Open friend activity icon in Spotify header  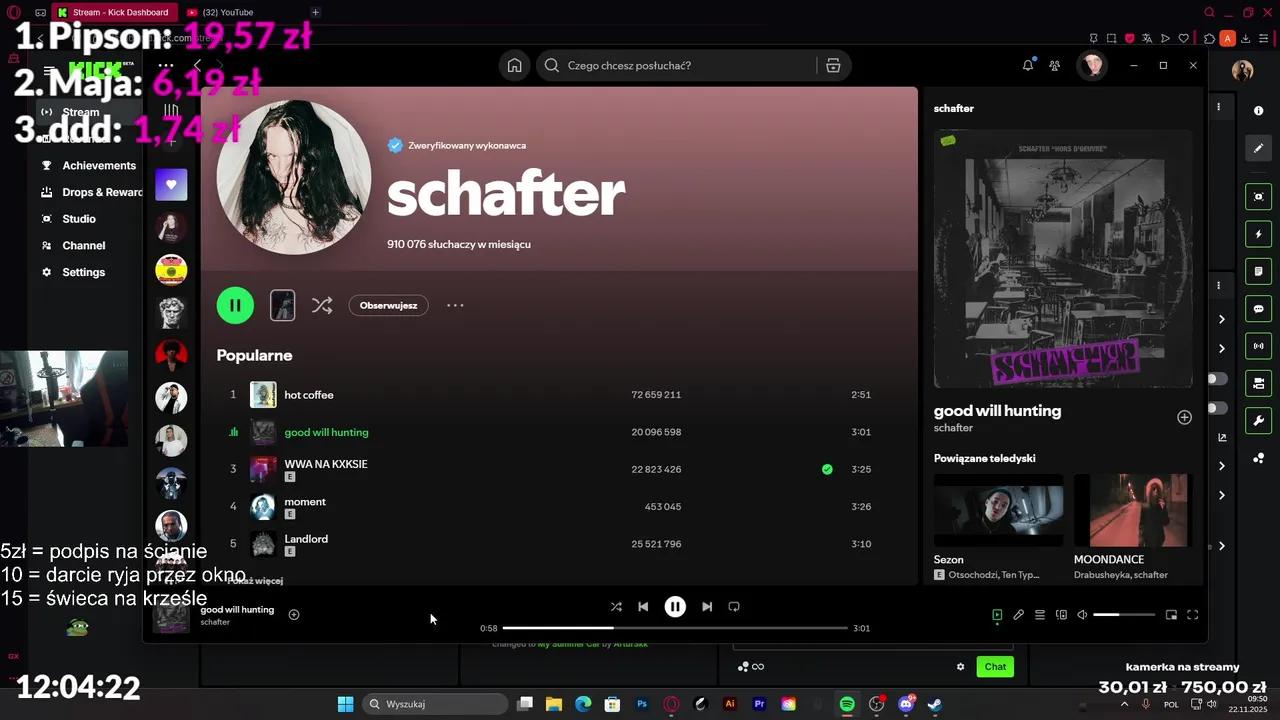coord(1055,66)
